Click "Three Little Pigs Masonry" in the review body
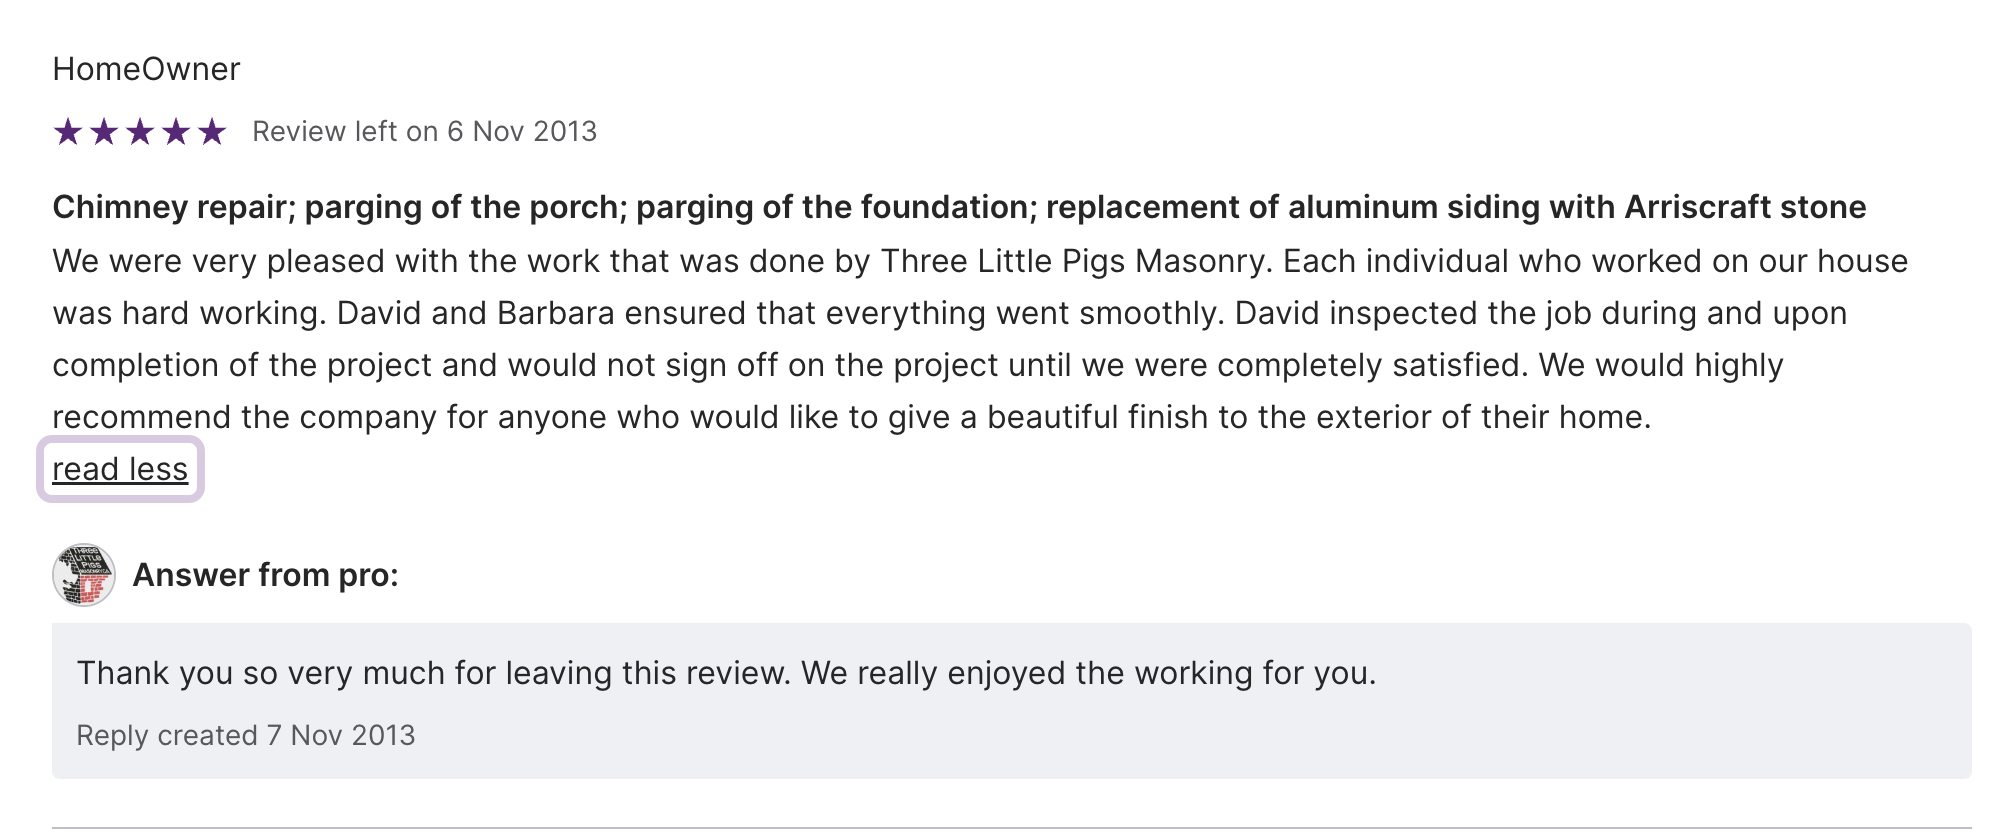2010x840 pixels. coord(1073,261)
